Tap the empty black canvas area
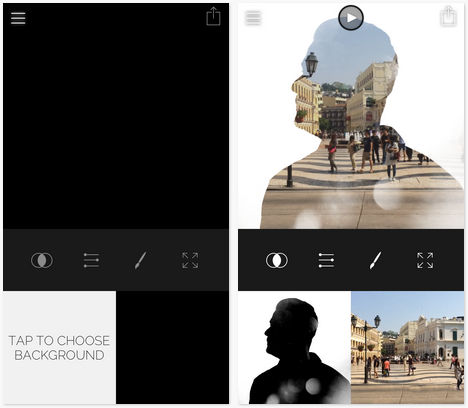The image size is (468, 408). tap(116, 116)
